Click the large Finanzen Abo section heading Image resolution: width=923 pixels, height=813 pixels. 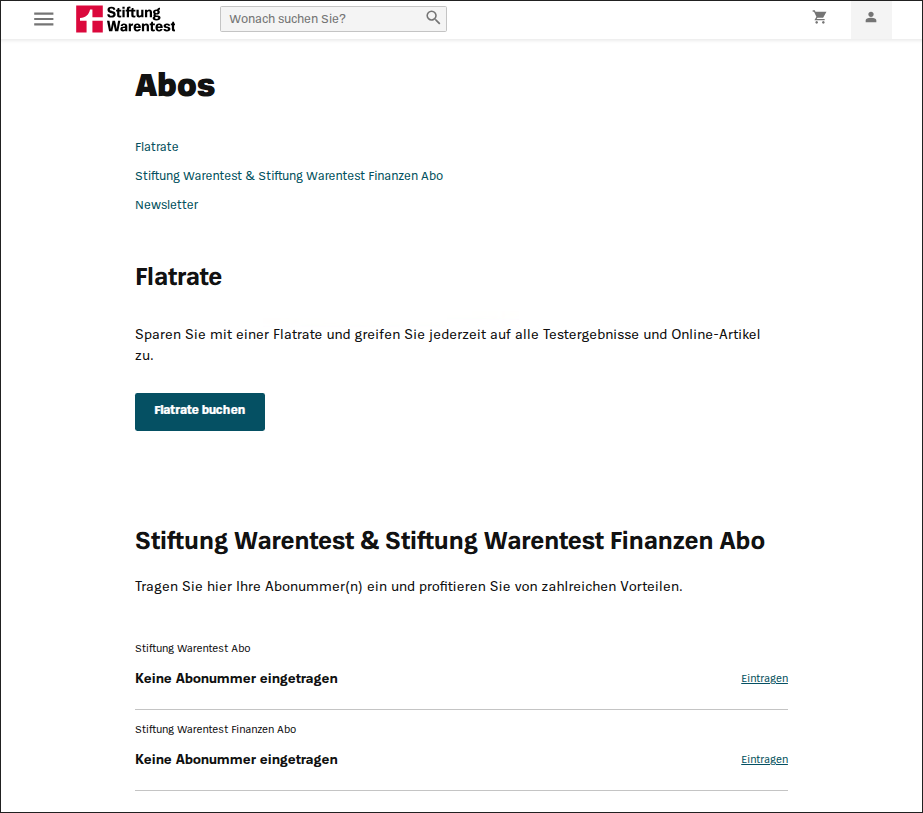click(449, 541)
